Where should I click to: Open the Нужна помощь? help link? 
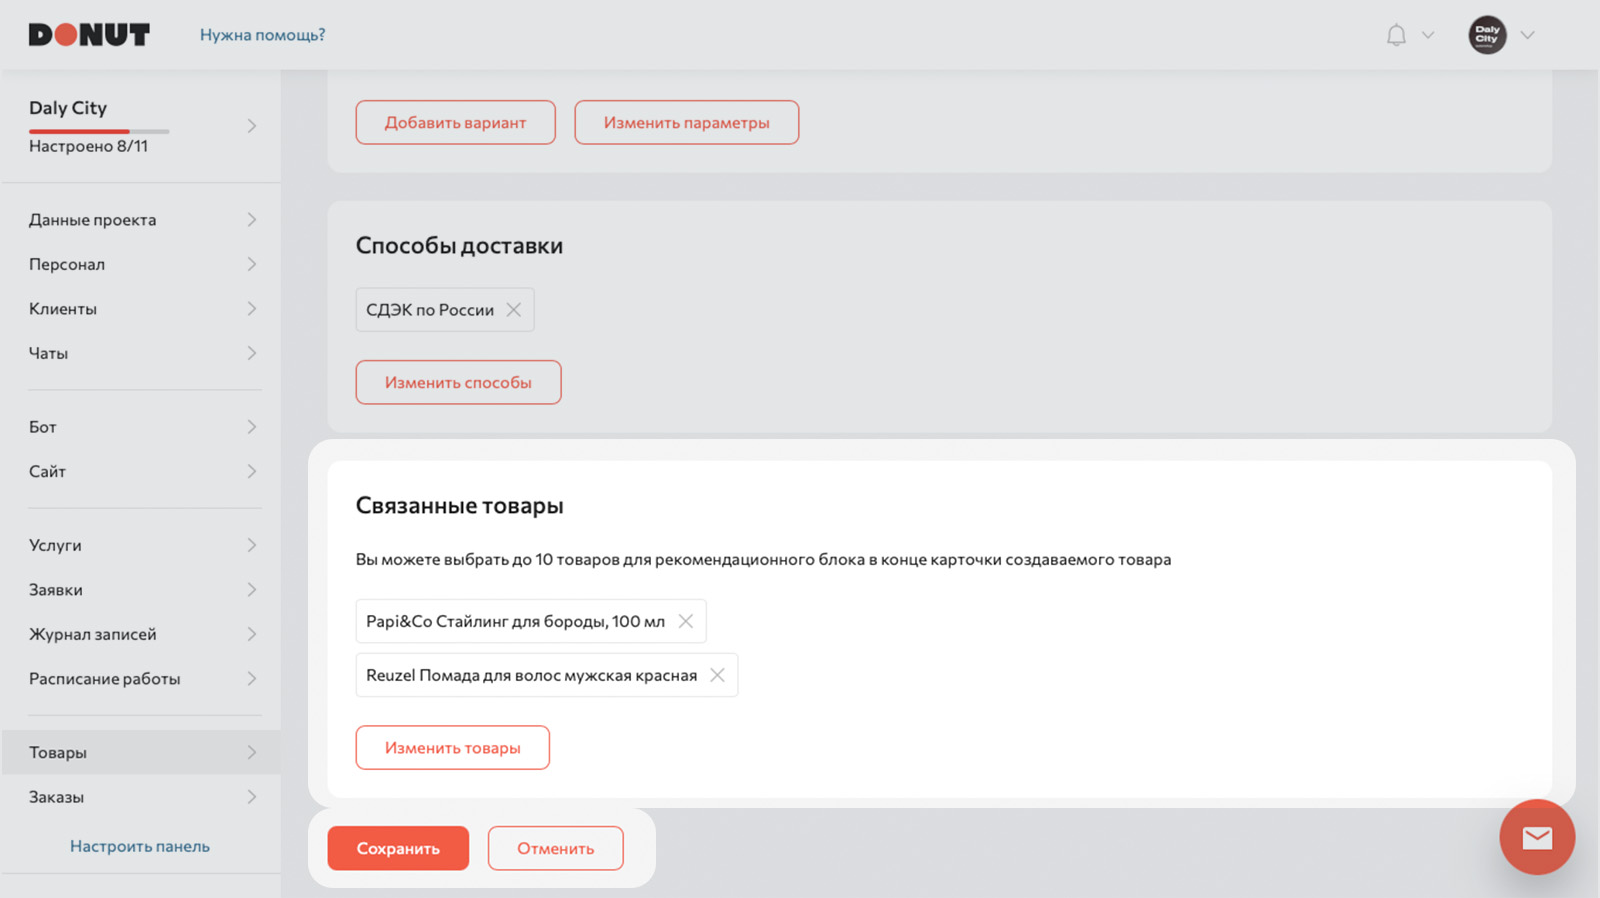click(x=262, y=35)
